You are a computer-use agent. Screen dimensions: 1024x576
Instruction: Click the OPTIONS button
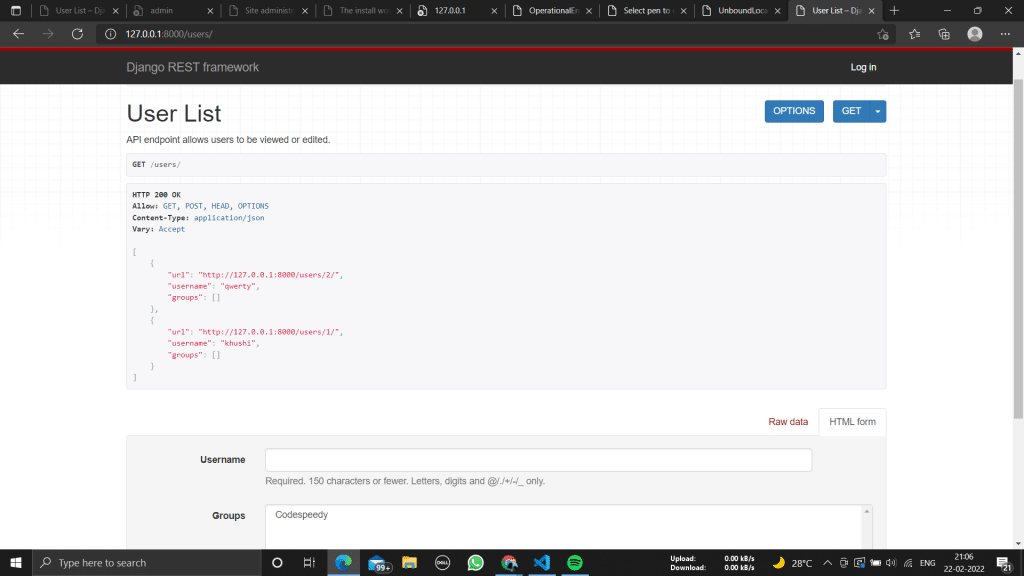coord(794,111)
